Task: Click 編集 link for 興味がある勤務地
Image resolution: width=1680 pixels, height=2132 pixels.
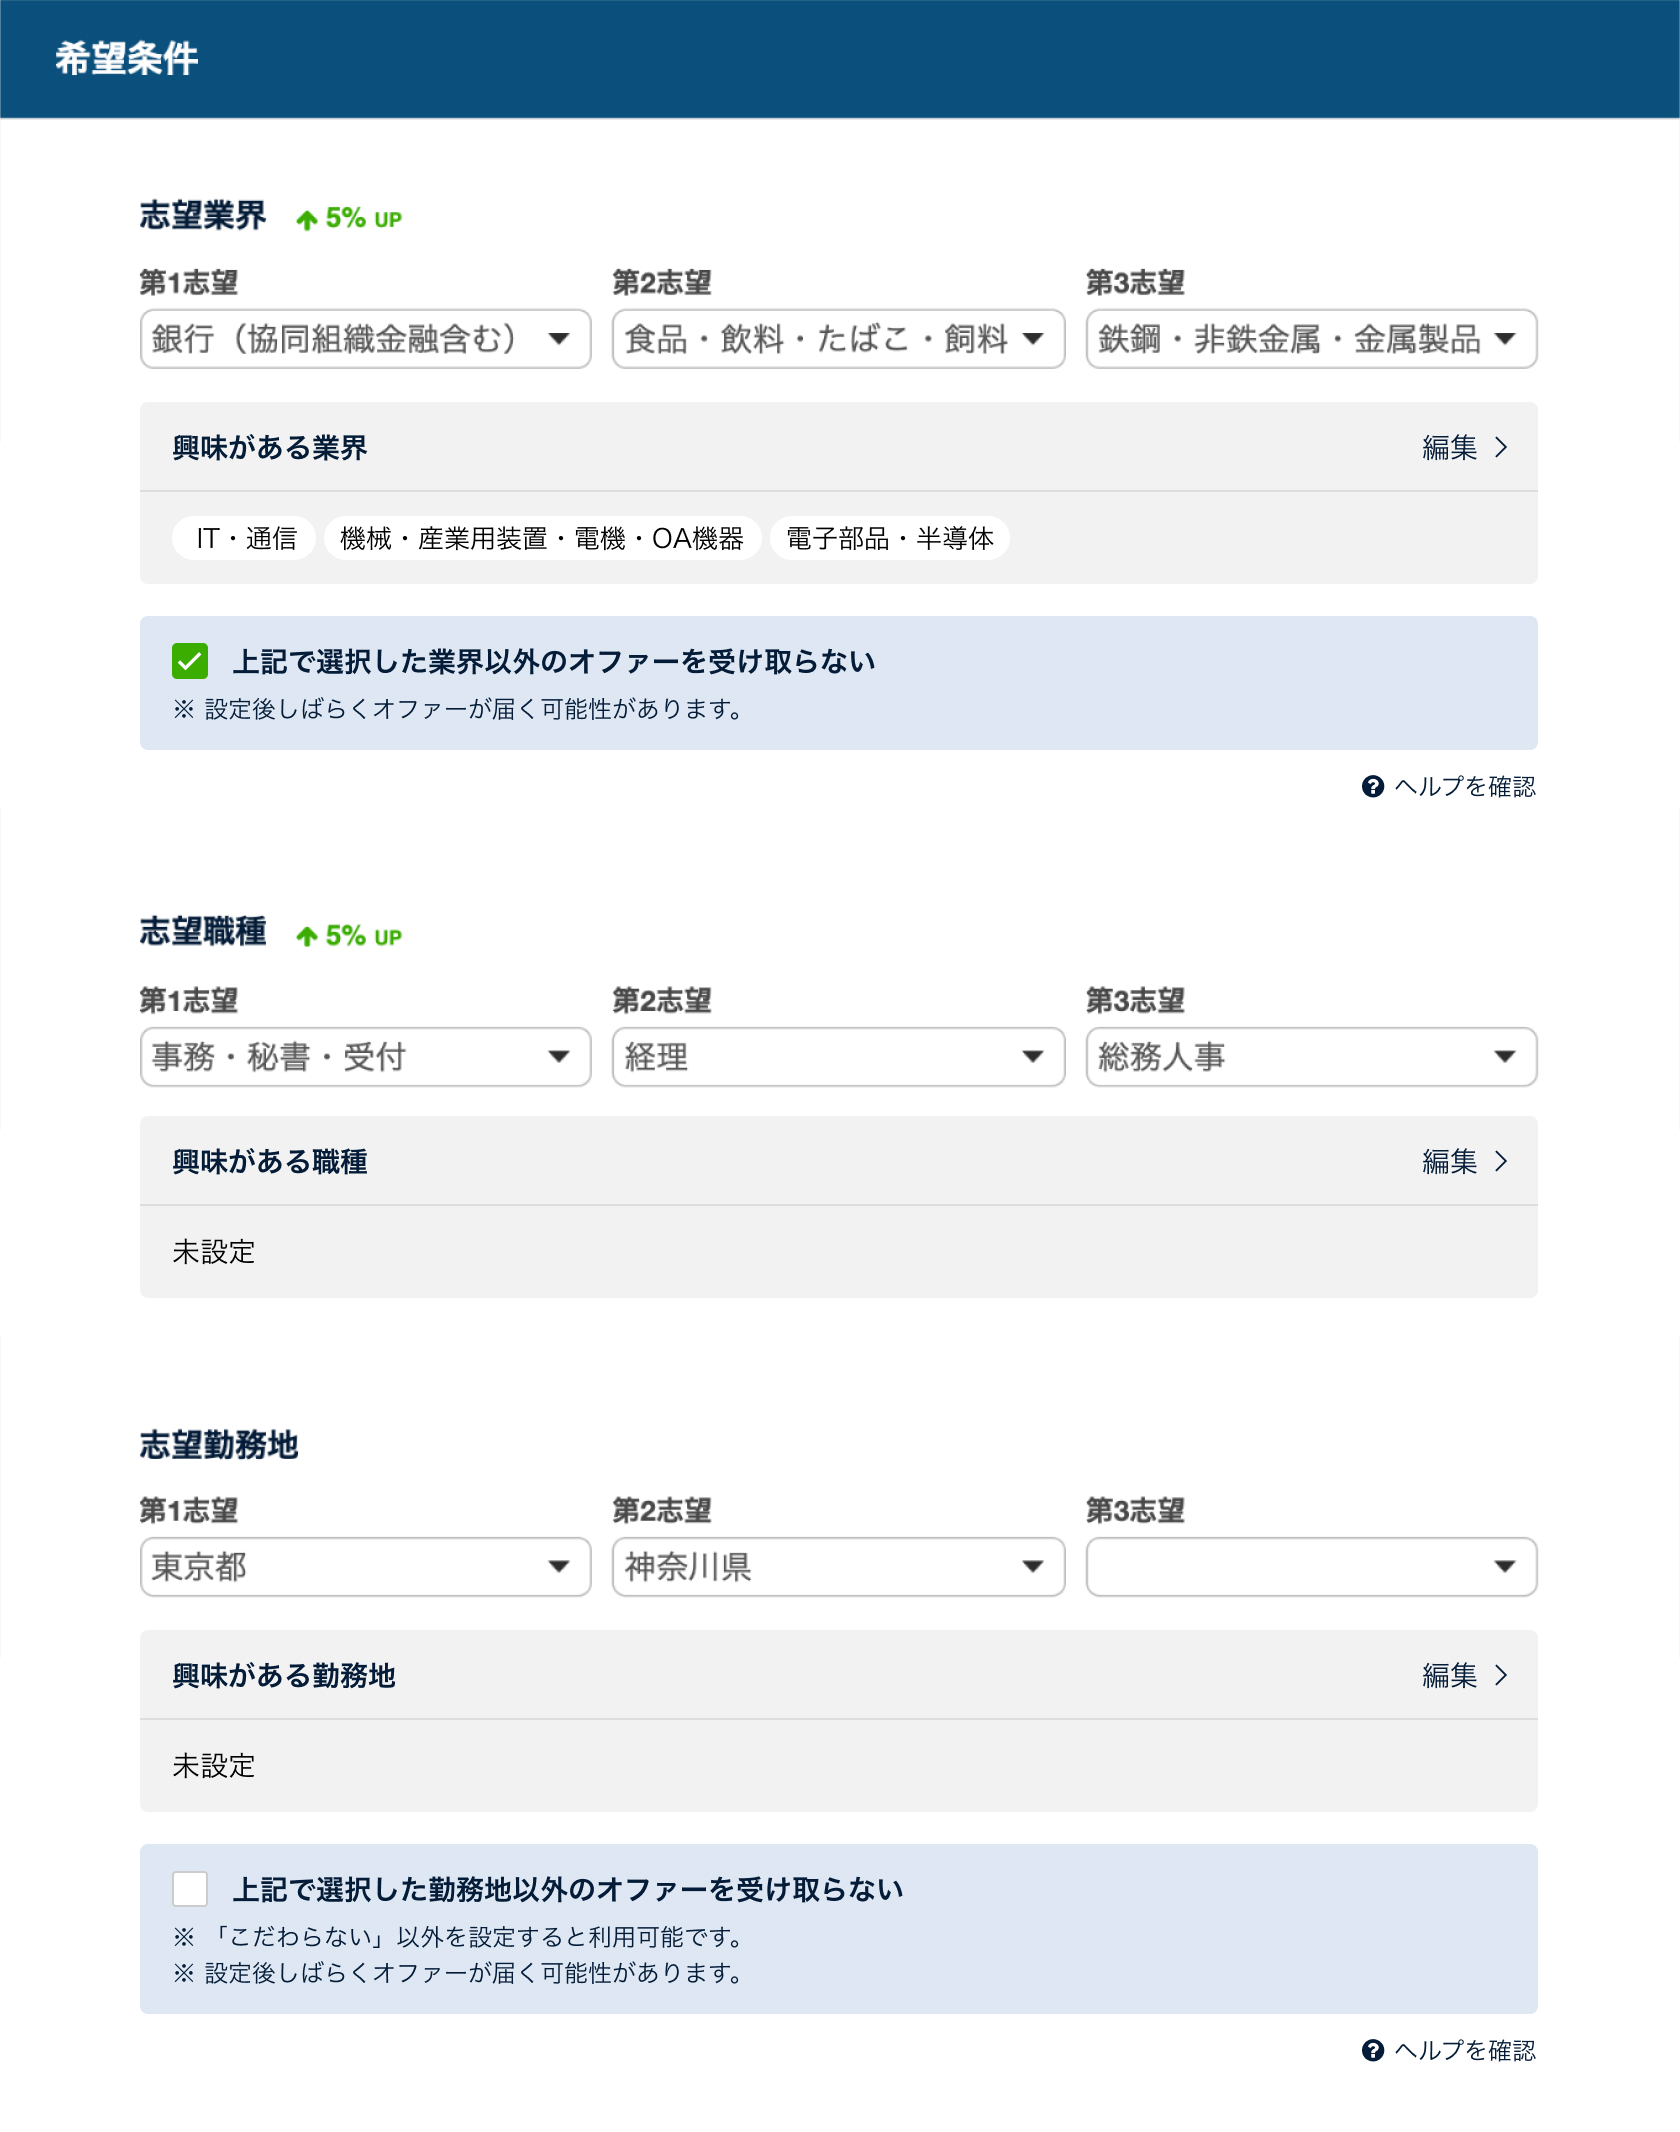Action: click(1449, 1675)
